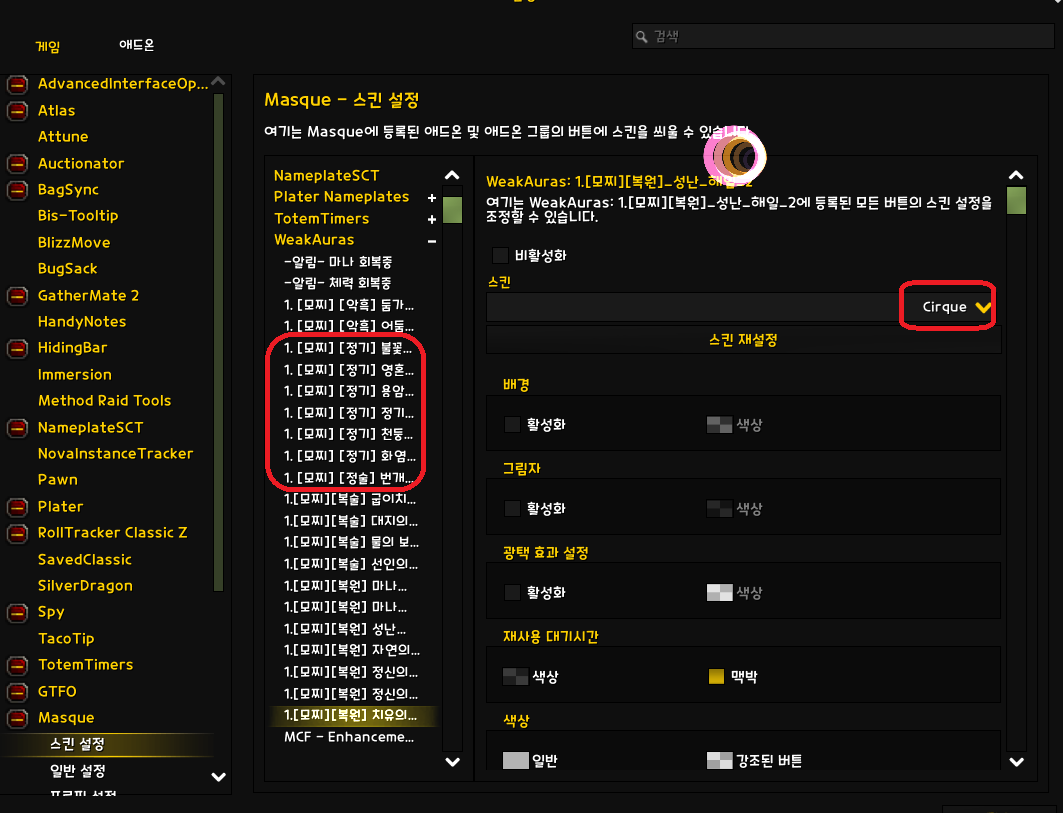Open the 재사용 대기시간 색상 swatch
Screen dimensions: 1063x813
pos(515,676)
